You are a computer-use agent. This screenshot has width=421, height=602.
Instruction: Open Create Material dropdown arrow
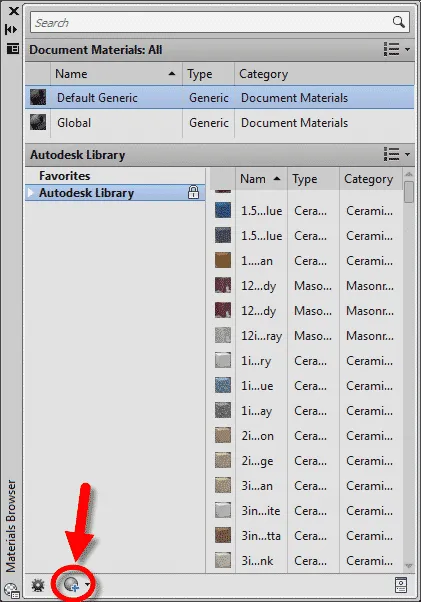[x=88, y=585]
